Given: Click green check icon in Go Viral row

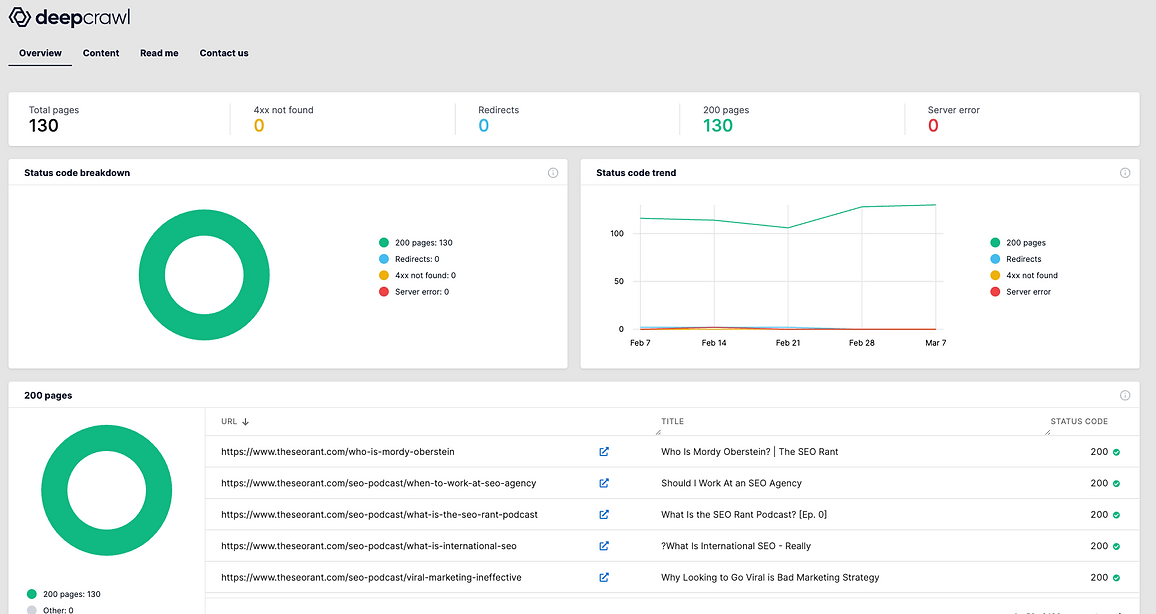Looking at the screenshot, I should 1116,578.
